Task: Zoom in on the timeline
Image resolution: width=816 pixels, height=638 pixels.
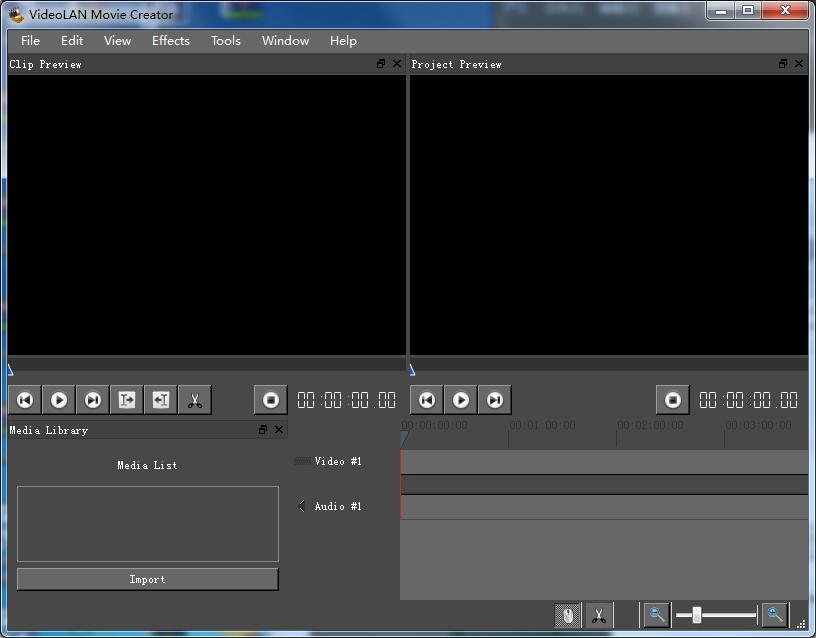Action: pyautogui.click(x=775, y=615)
